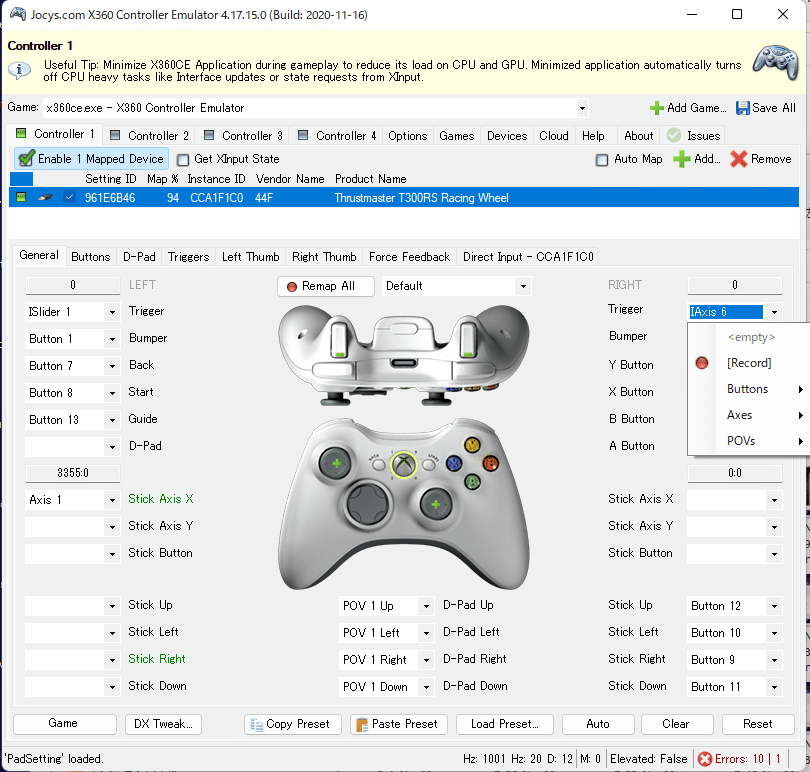Click the Copy Preset icon
The height and width of the screenshot is (772, 810).
(256, 724)
